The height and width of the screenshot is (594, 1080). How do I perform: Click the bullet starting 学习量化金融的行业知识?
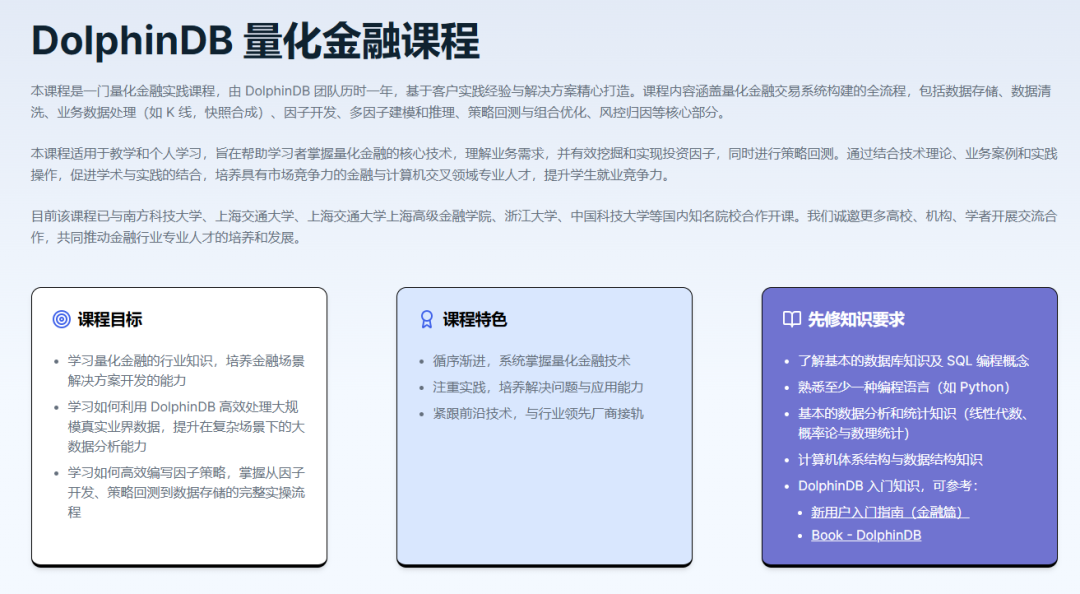click(x=186, y=371)
